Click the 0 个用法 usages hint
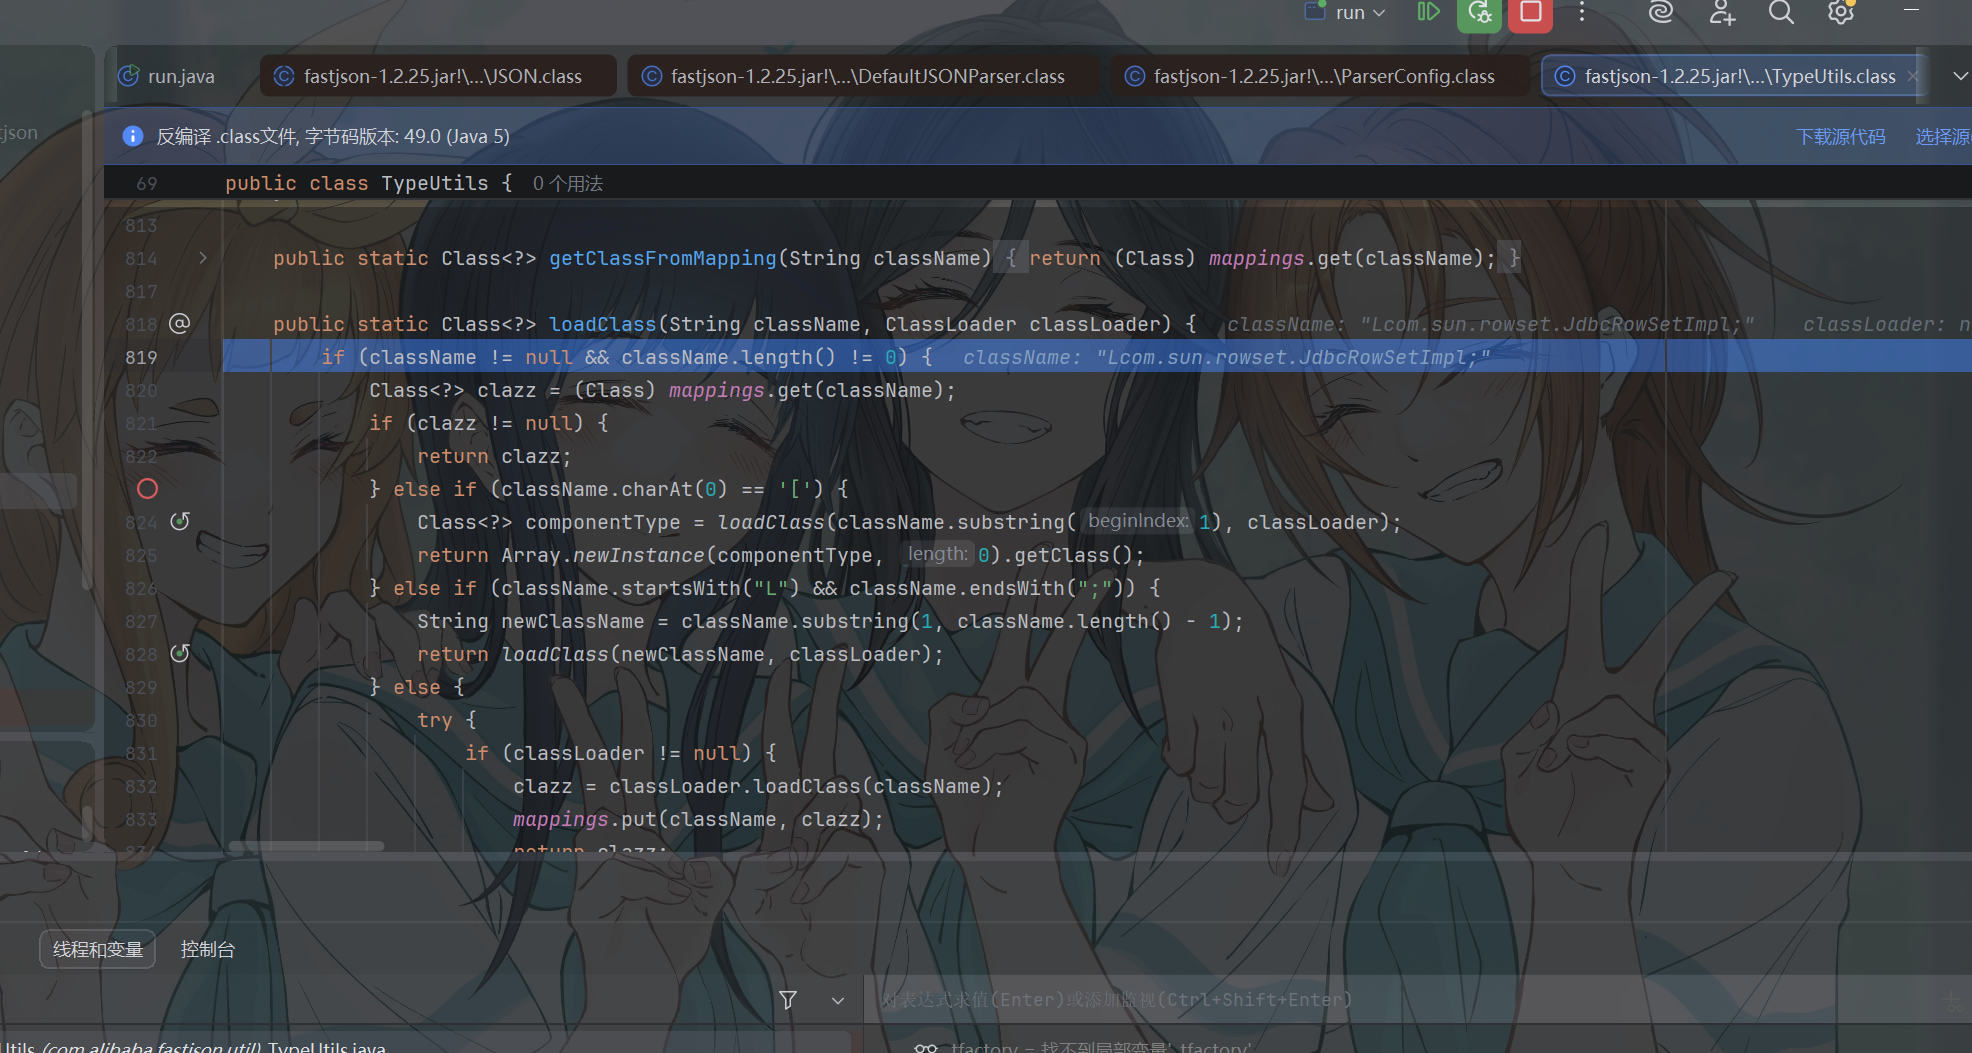The width and height of the screenshot is (1972, 1053). [x=568, y=183]
